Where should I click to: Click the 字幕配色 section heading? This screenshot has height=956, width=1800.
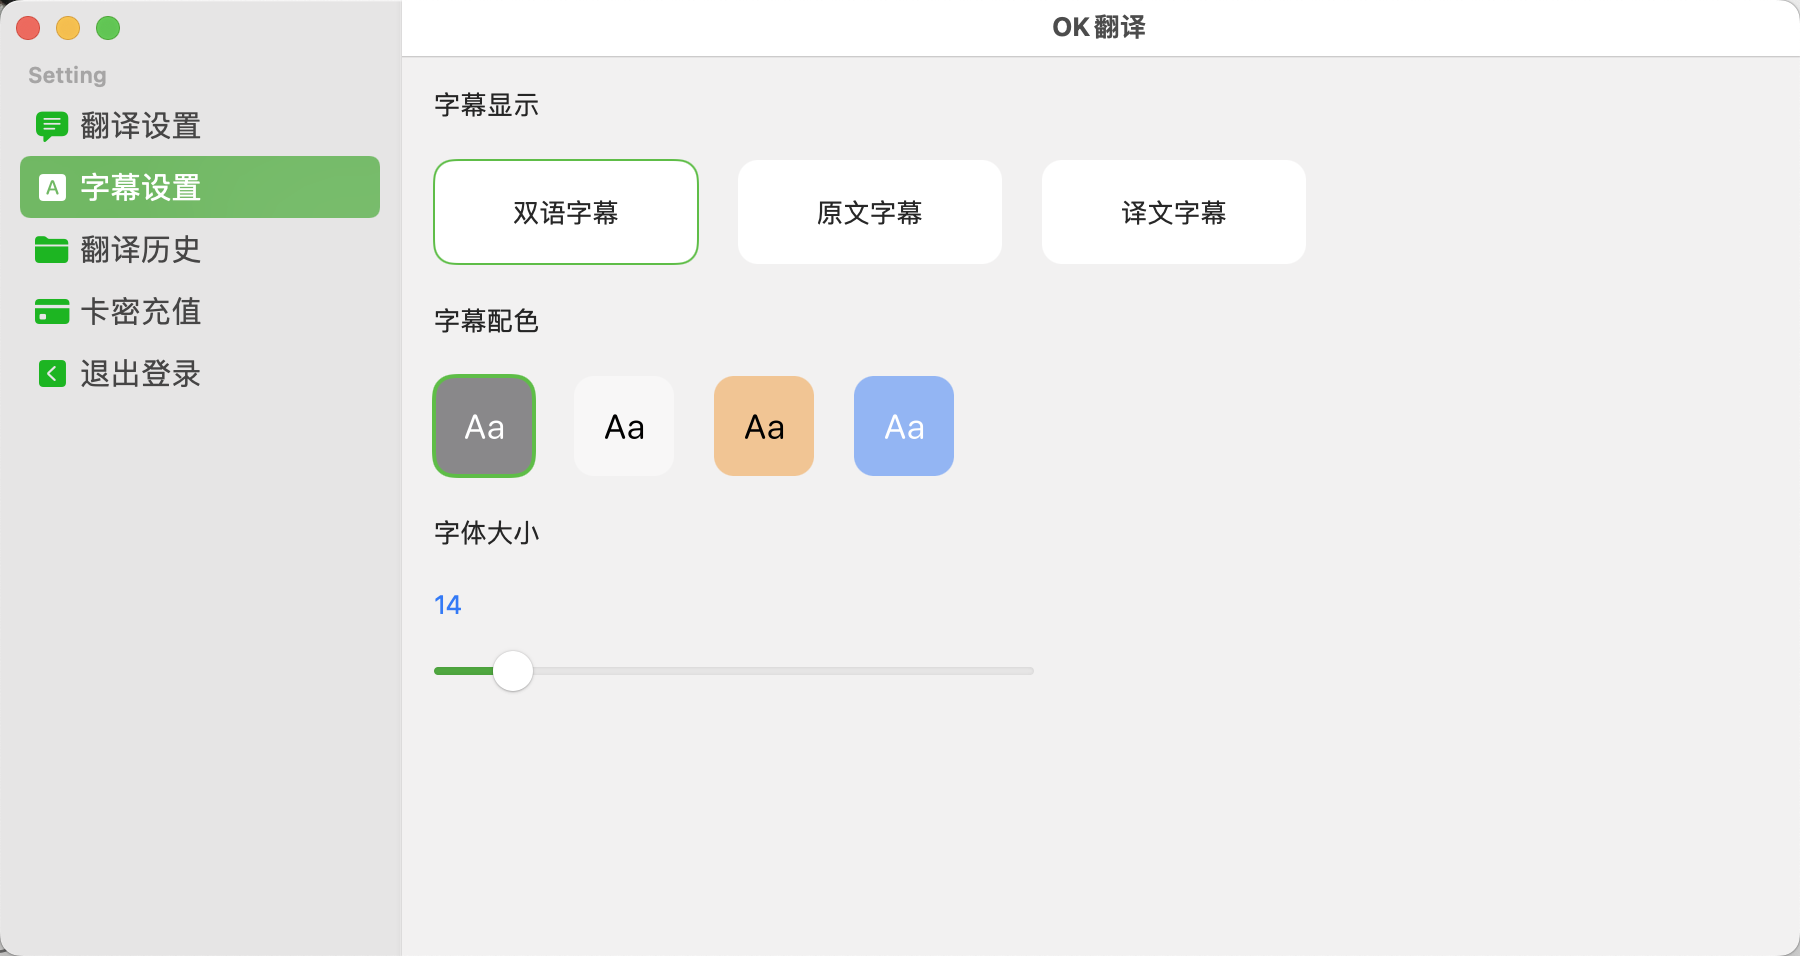[486, 321]
